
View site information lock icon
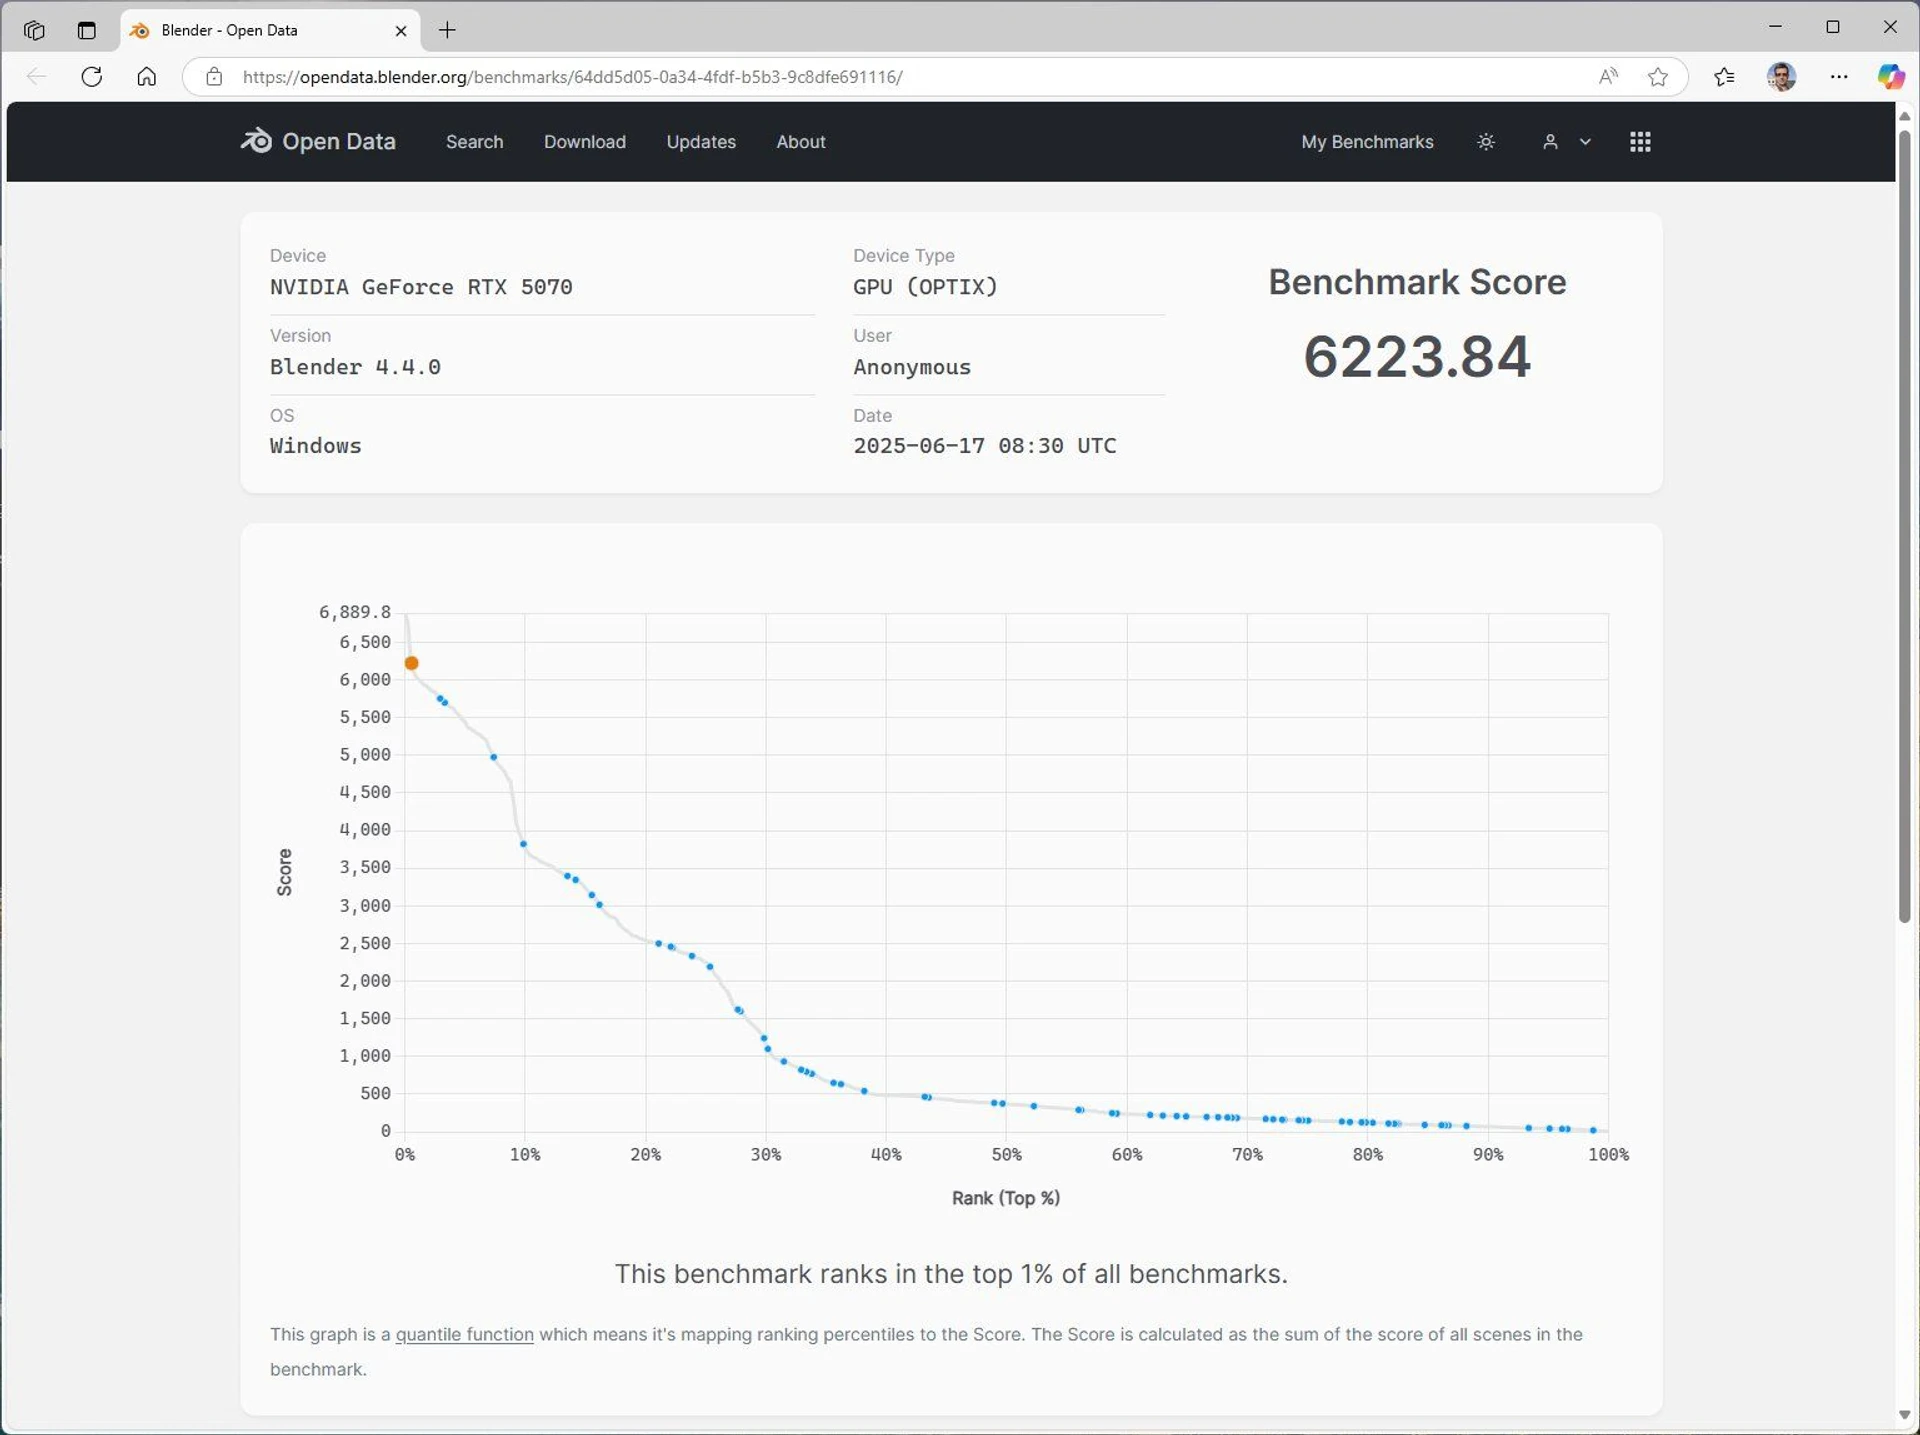pos(214,77)
